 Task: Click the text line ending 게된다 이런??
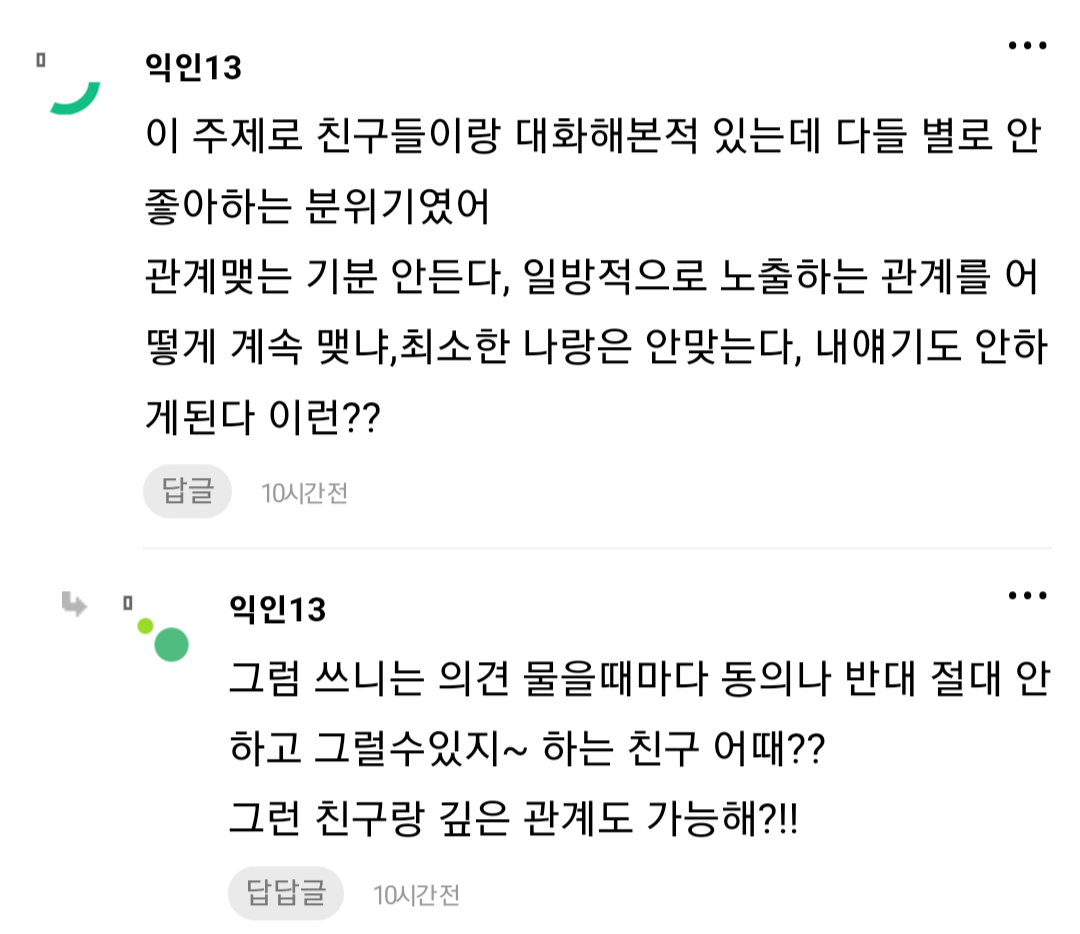pos(263,420)
